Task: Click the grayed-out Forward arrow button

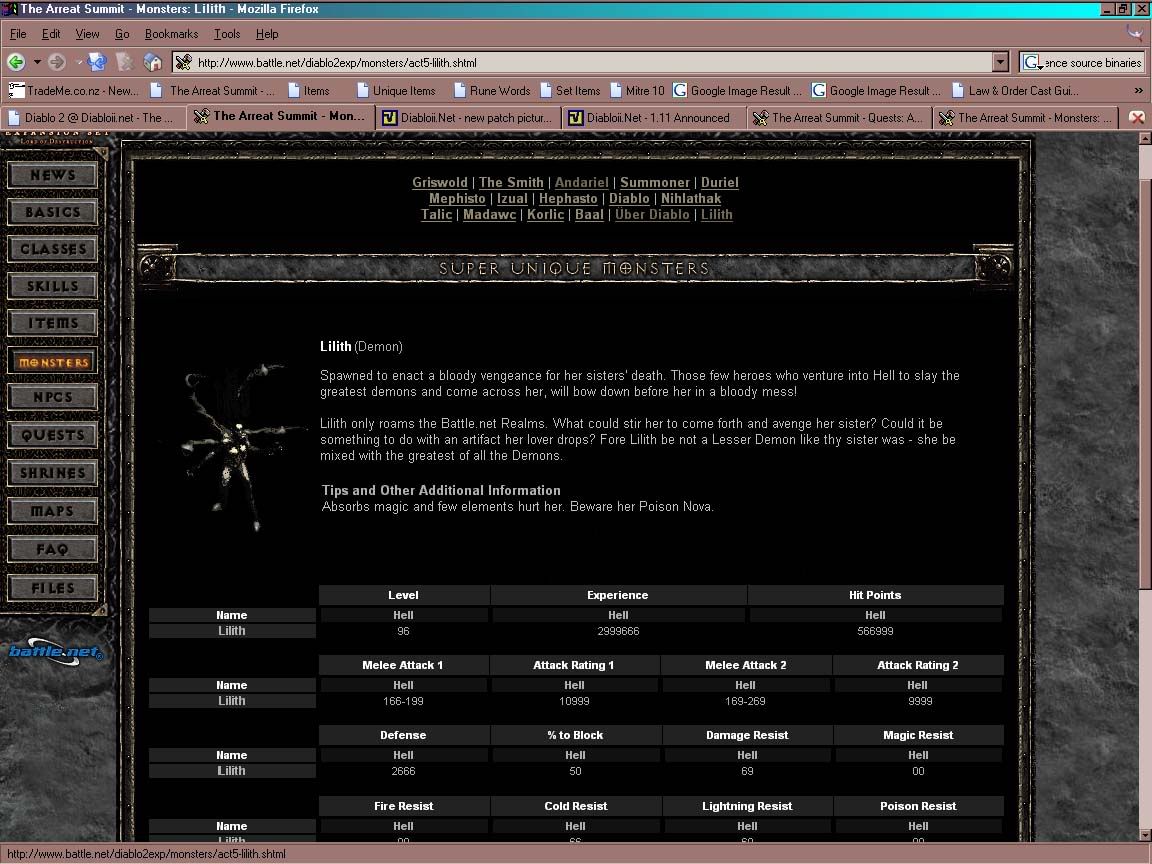Action: (x=57, y=62)
